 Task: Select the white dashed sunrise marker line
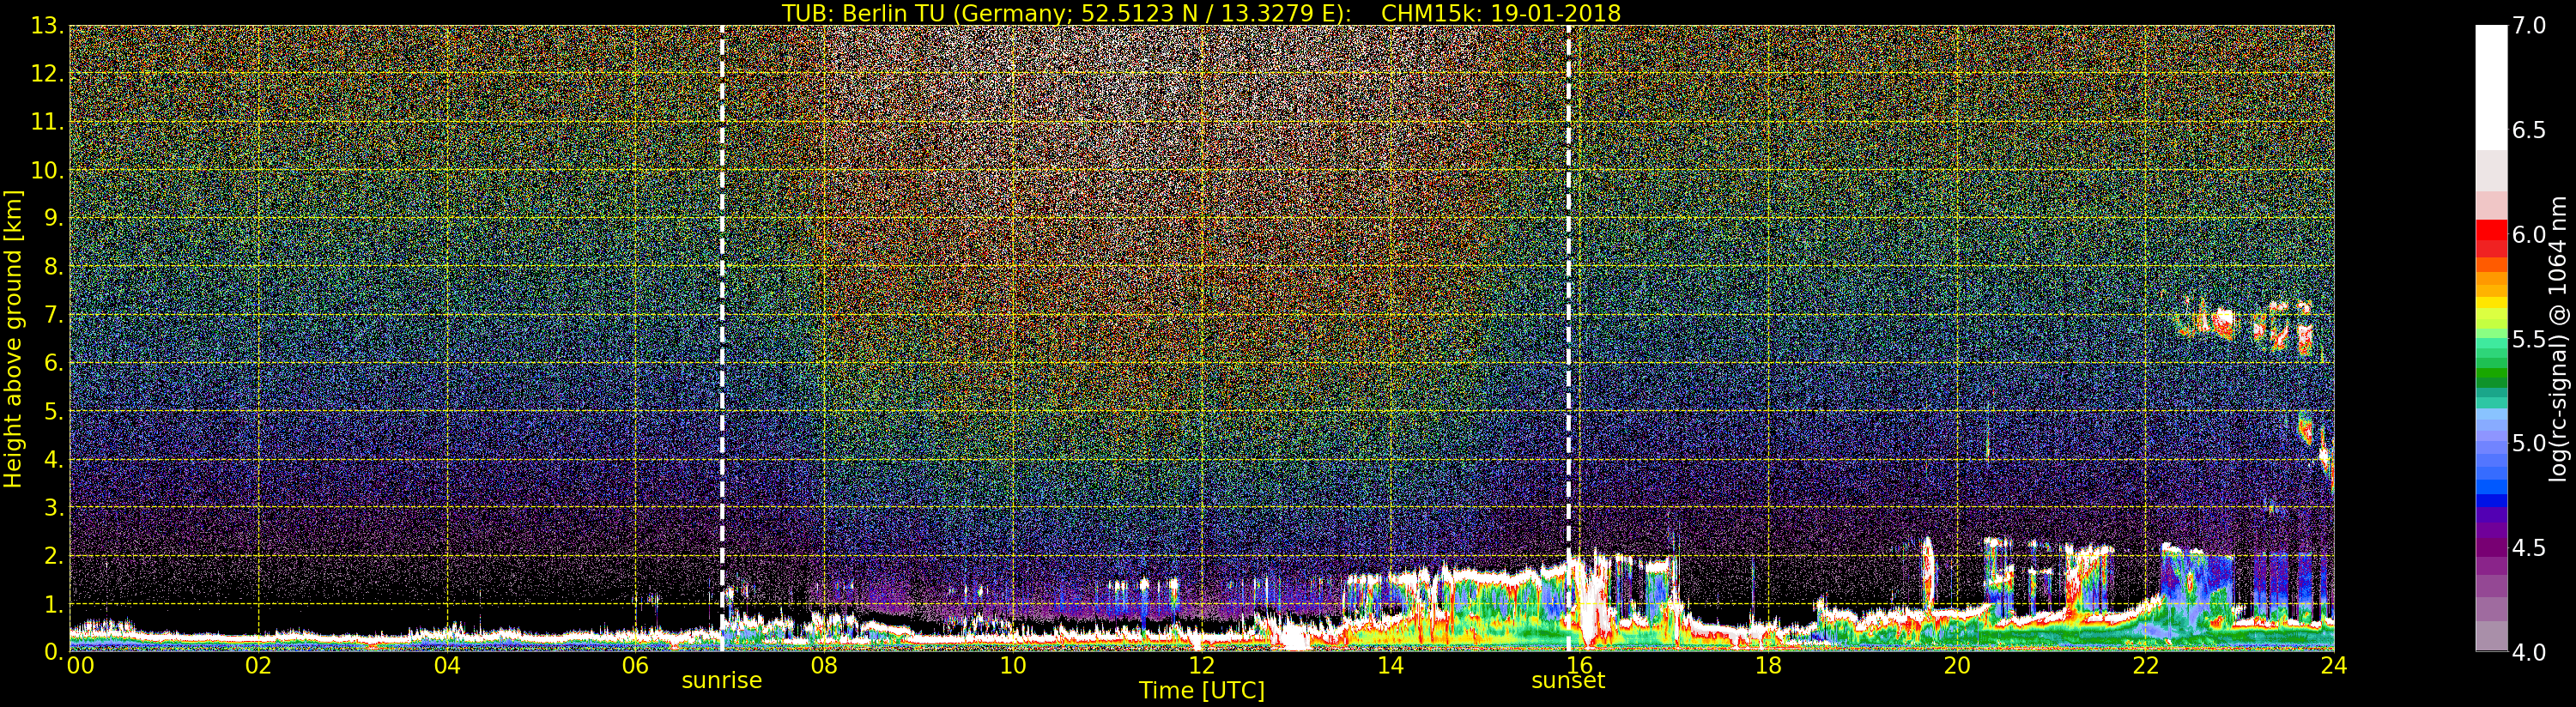[x=722, y=338]
